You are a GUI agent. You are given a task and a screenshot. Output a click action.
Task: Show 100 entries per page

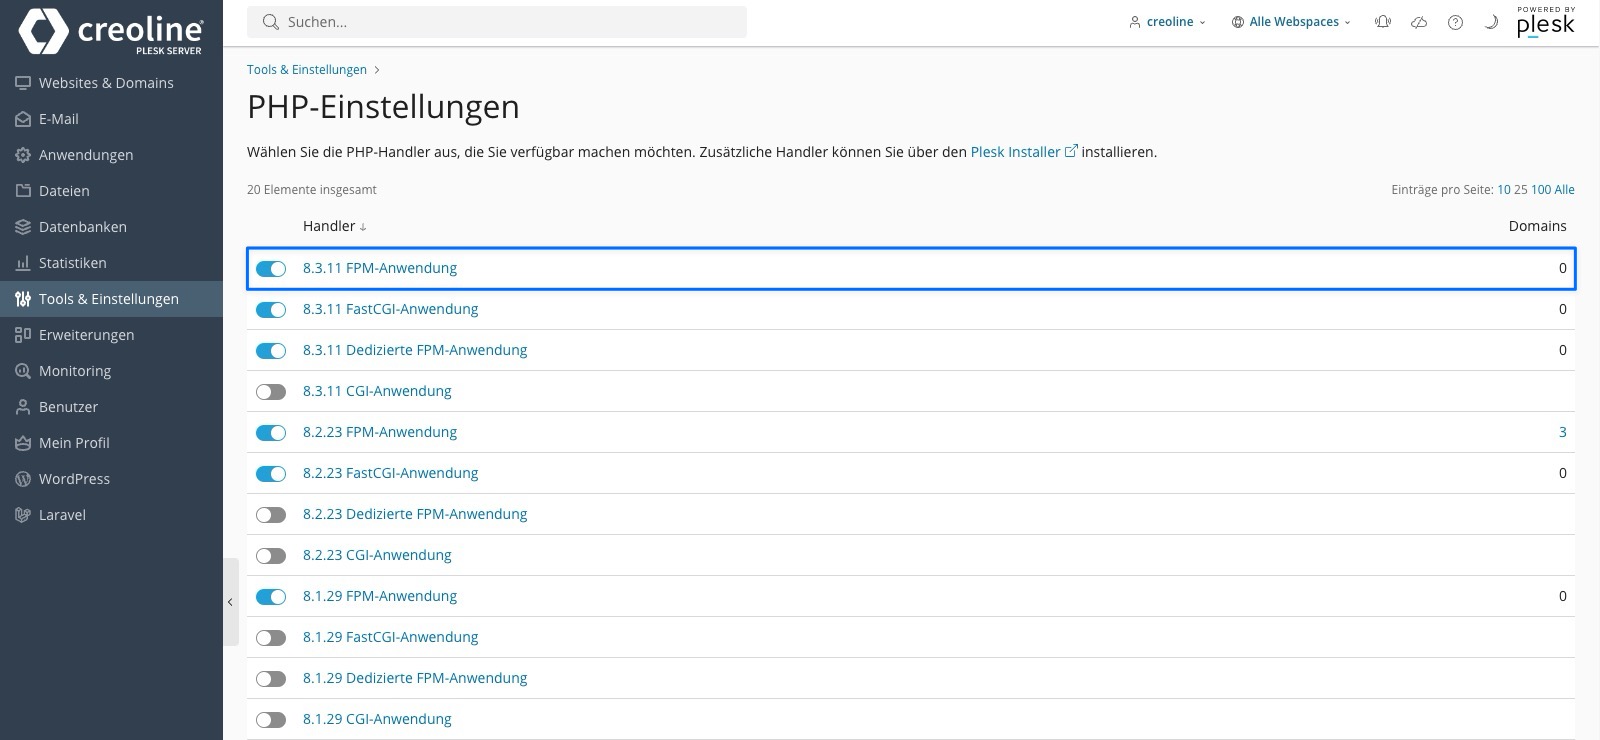click(1541, 190)
